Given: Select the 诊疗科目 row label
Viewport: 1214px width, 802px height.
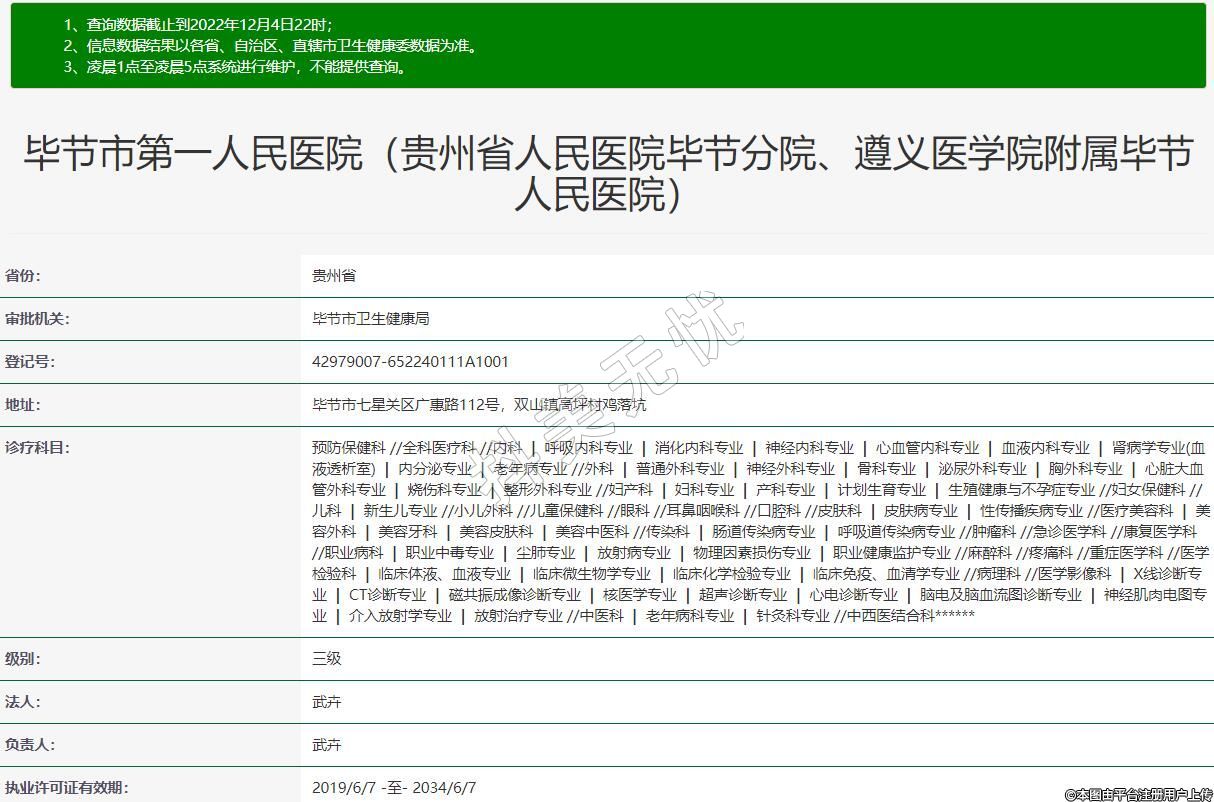Looking at the screenshot, I should [37, 448].
